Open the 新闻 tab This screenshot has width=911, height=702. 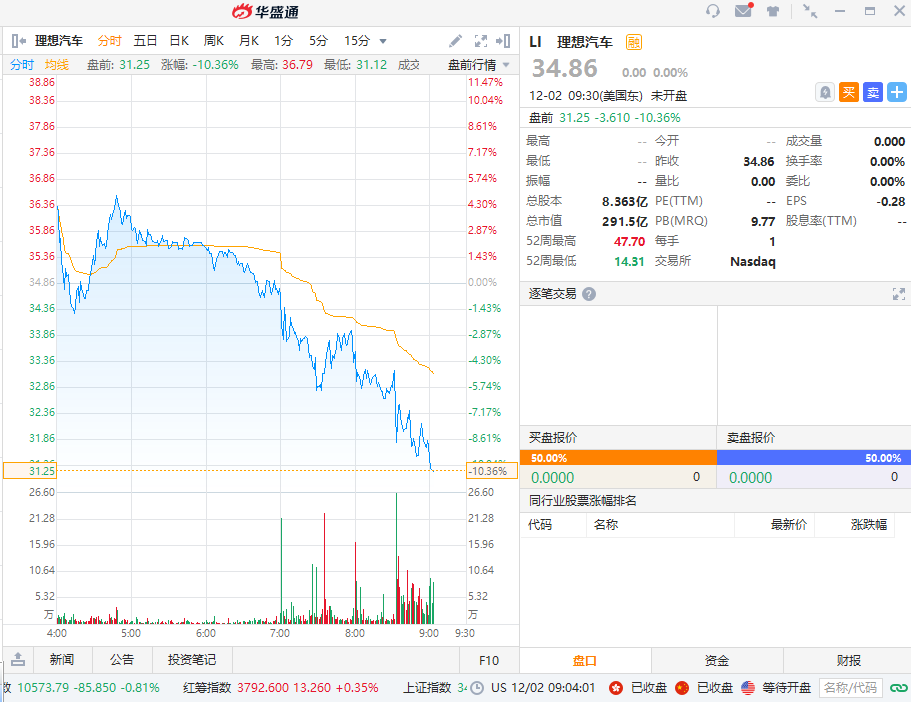point(62,660)
